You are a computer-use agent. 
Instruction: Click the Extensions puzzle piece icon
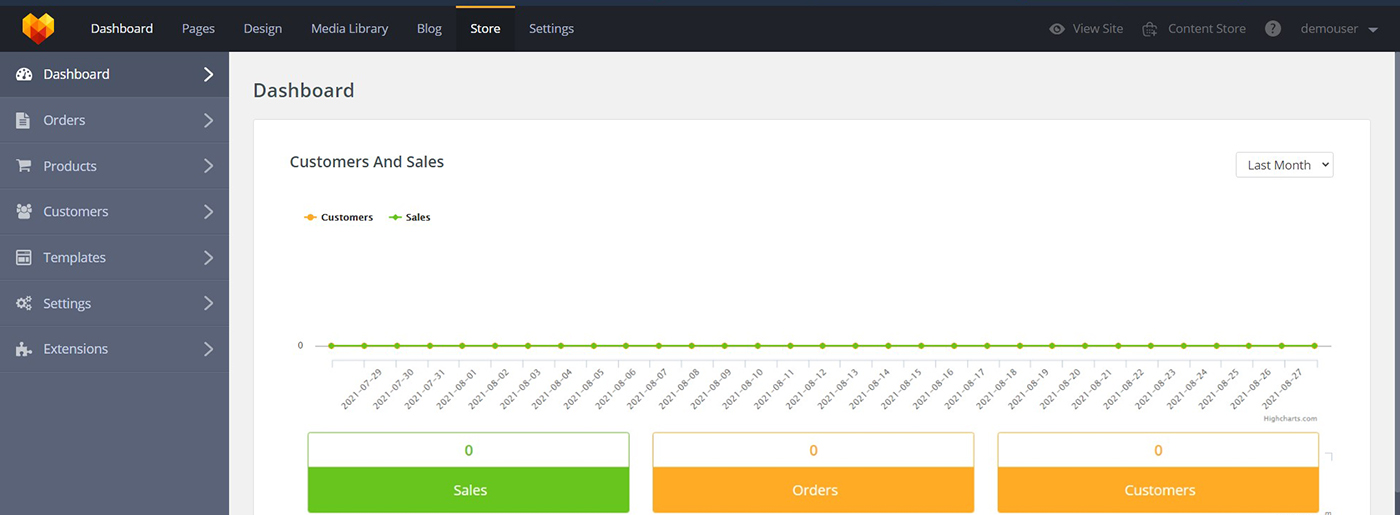tap(24, 349)
